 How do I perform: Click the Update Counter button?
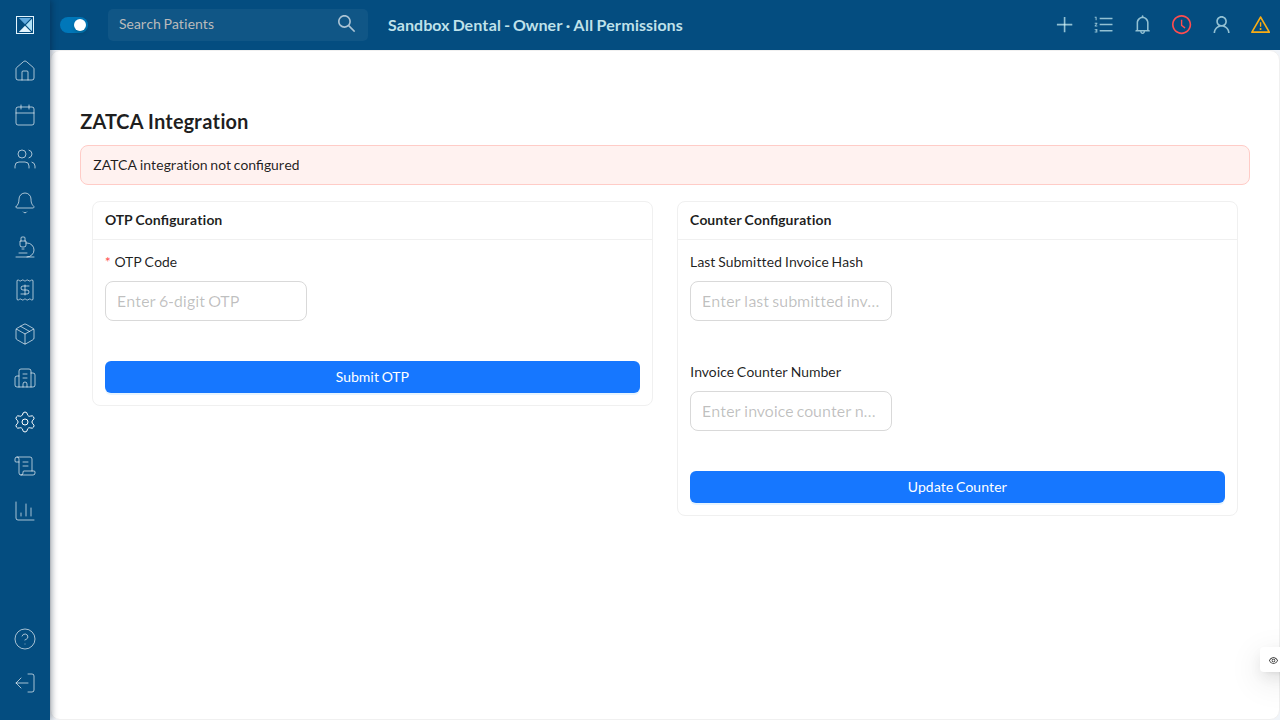pos(957,487)
